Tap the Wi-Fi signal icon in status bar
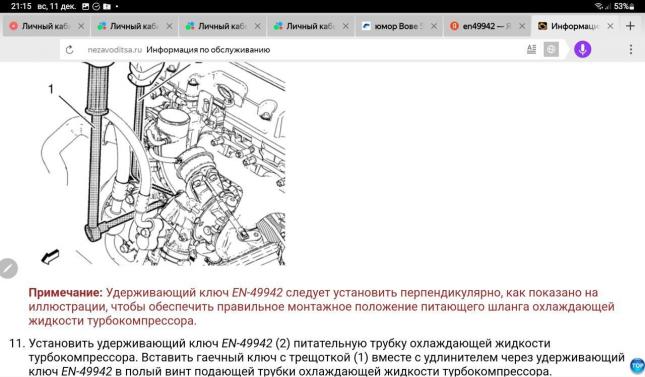The width and height of the screenshot is (645, 377). coord(600,6)
